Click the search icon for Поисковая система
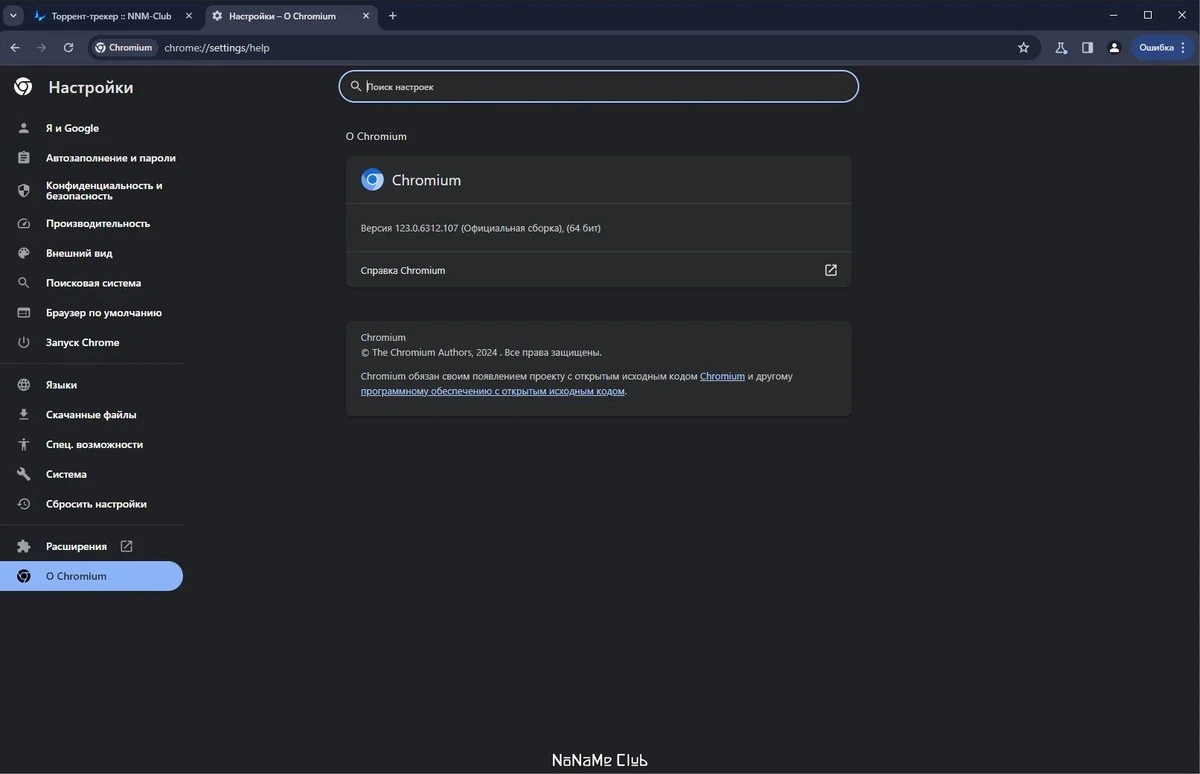 click(x=24, y=283)
